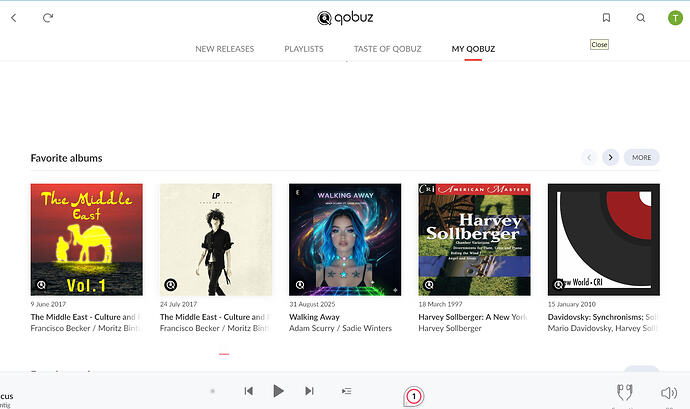Open the bookmark icon in top bar

[606, 18]
